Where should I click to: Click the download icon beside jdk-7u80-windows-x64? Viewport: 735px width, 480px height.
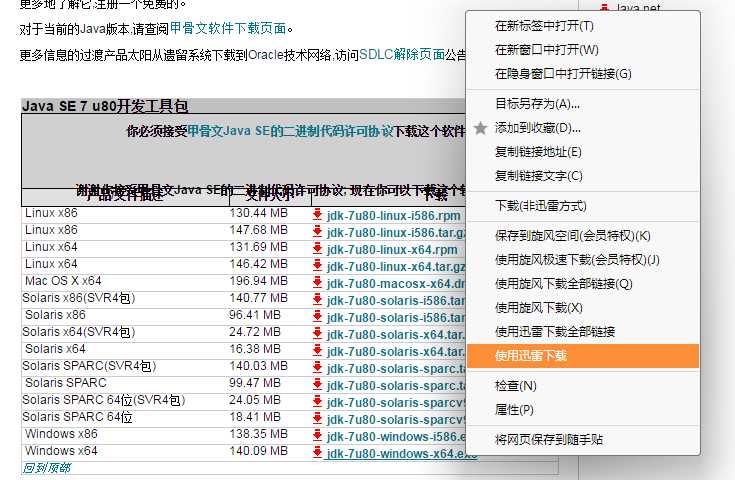coord(317,452)
